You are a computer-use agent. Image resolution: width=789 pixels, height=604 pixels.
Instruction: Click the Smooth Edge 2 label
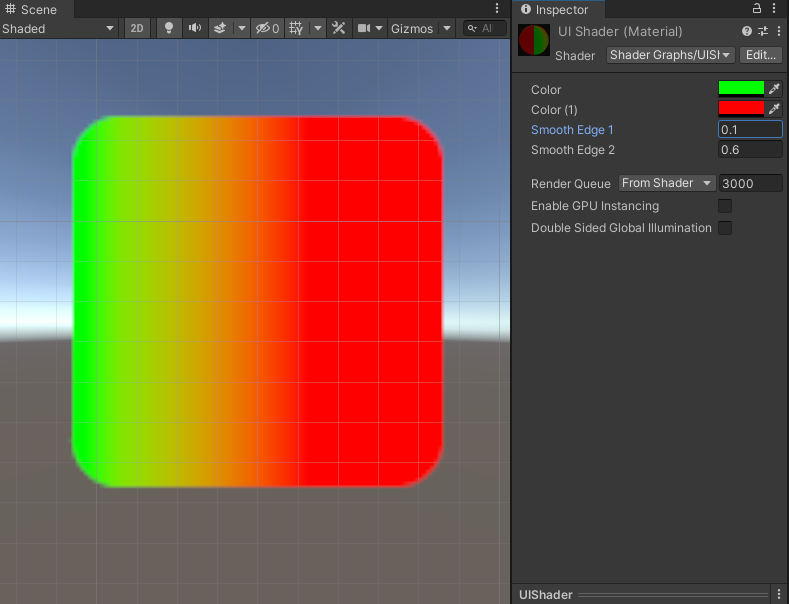(x=573, y=150)
